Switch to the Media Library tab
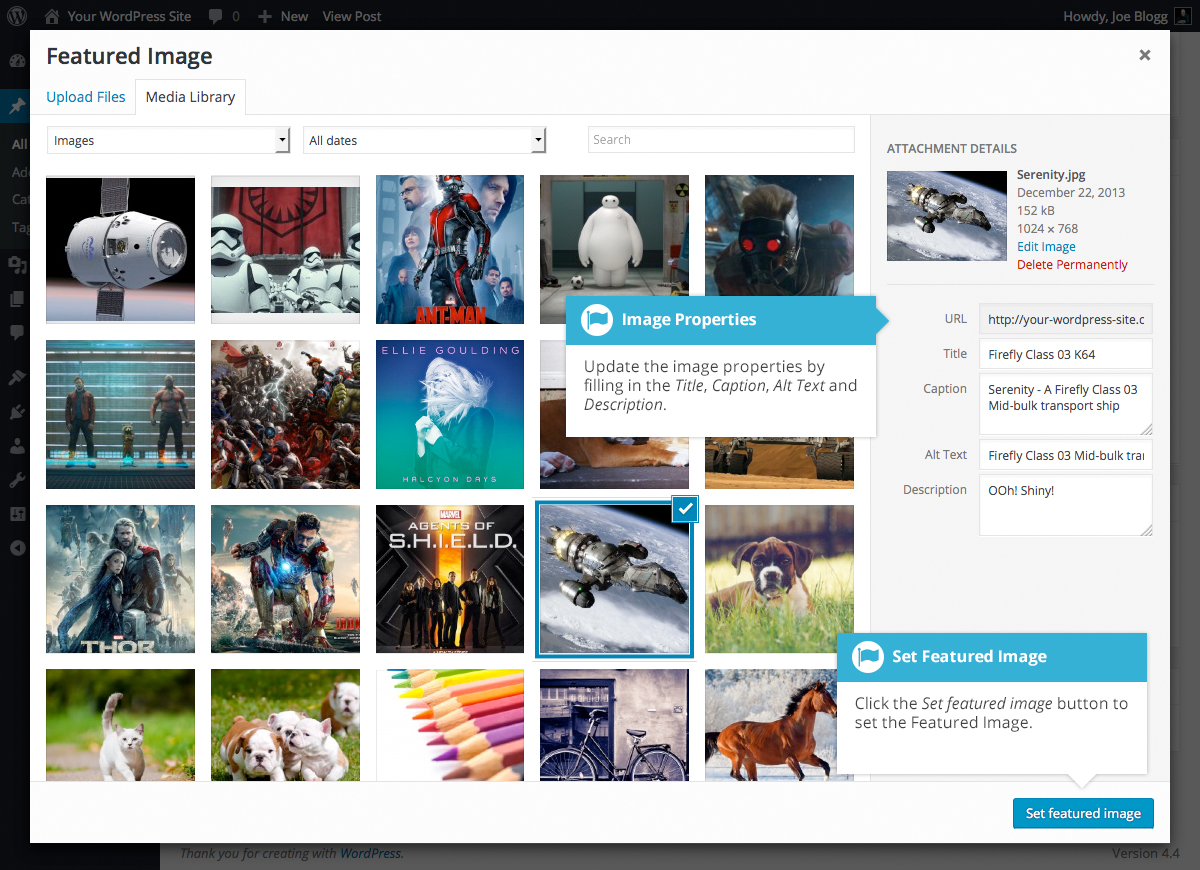Viewport: 1200px width, 870px height. (x=190, y=97)
